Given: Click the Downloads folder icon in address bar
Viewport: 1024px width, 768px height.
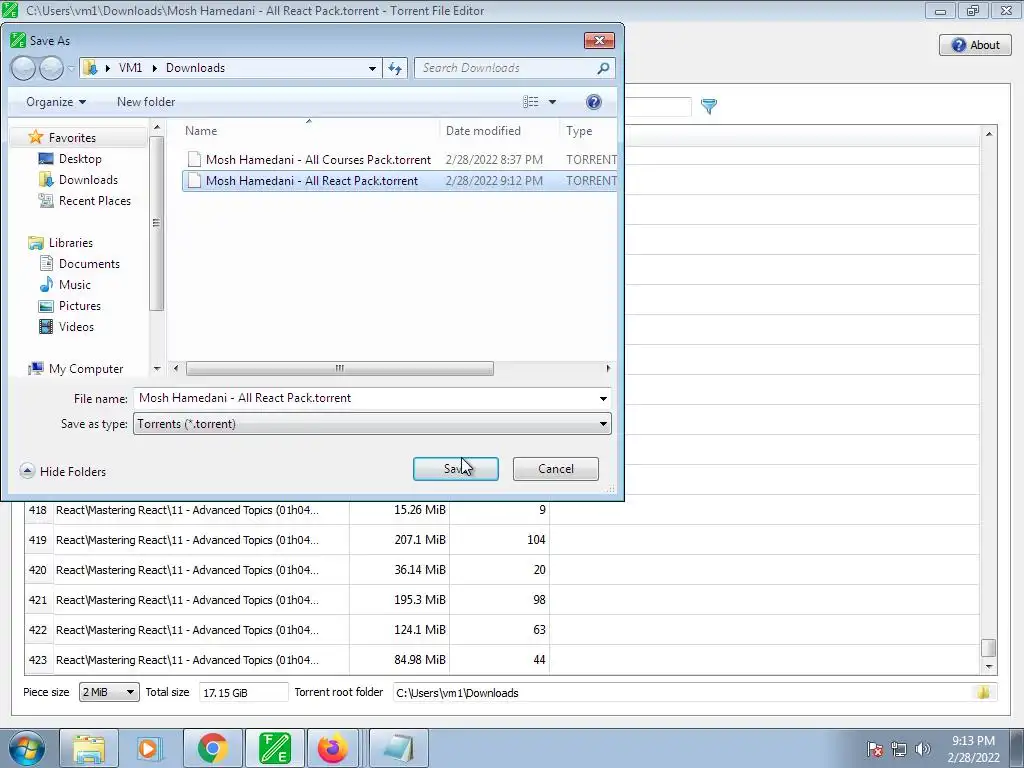Looking at the screenshot, I should (x=91, y=68).
